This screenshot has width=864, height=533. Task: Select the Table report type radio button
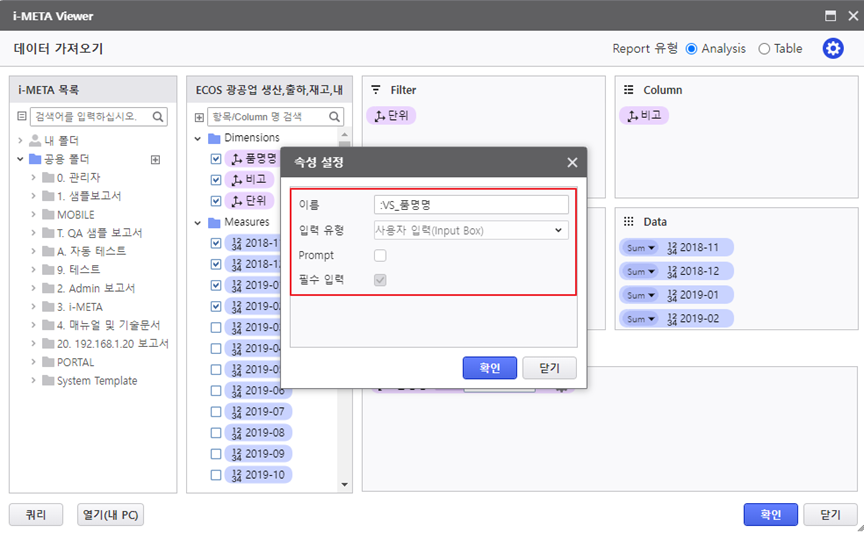click(764, 48)
